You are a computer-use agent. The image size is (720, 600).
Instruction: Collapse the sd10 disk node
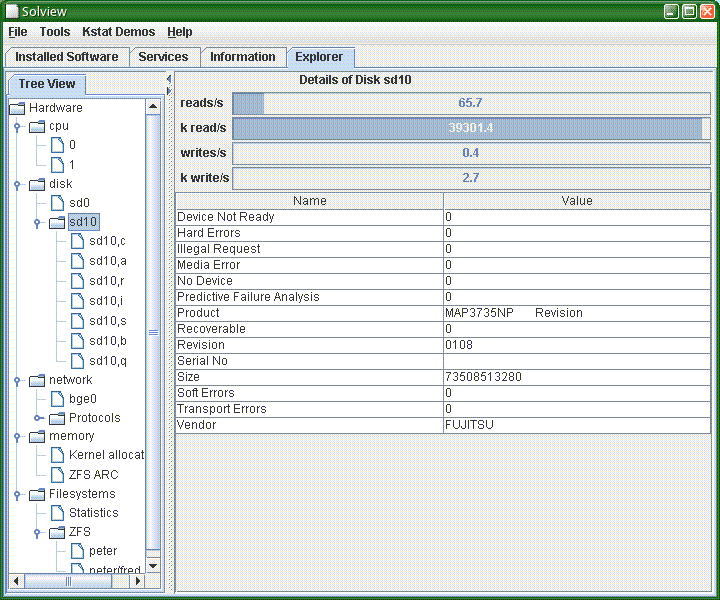tap(37, 222)
